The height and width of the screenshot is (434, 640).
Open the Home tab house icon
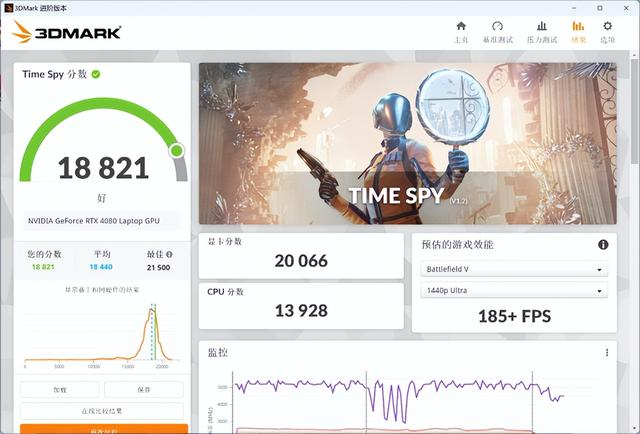point(461,27)
